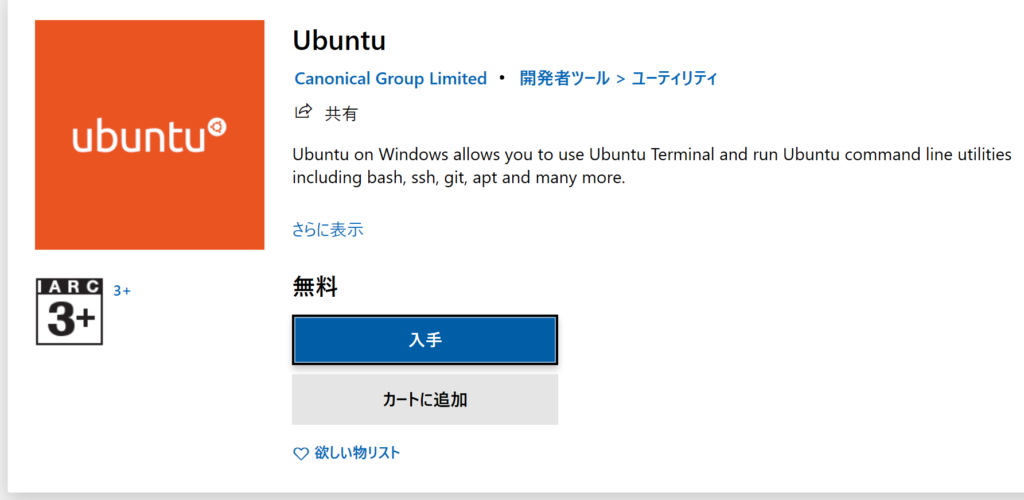1024x500 pixels.
Task: Select the 欲しい物リスト wishlist text
Action: tap(357, 453)
